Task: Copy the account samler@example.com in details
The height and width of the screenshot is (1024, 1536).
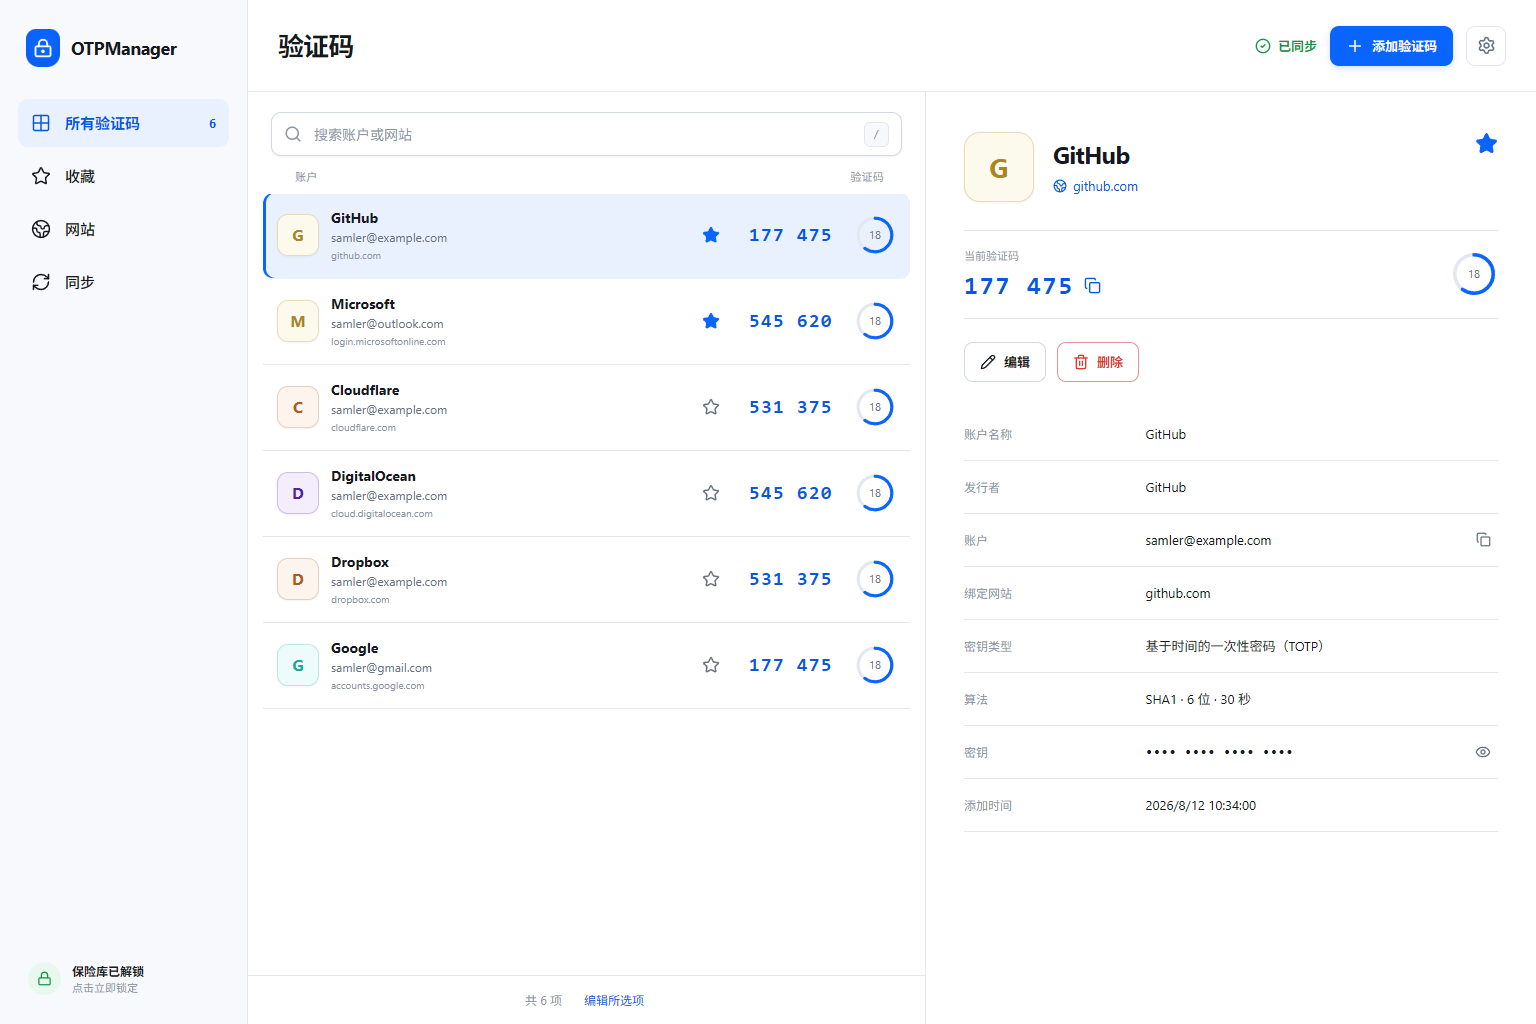Action: (1483, 540)
